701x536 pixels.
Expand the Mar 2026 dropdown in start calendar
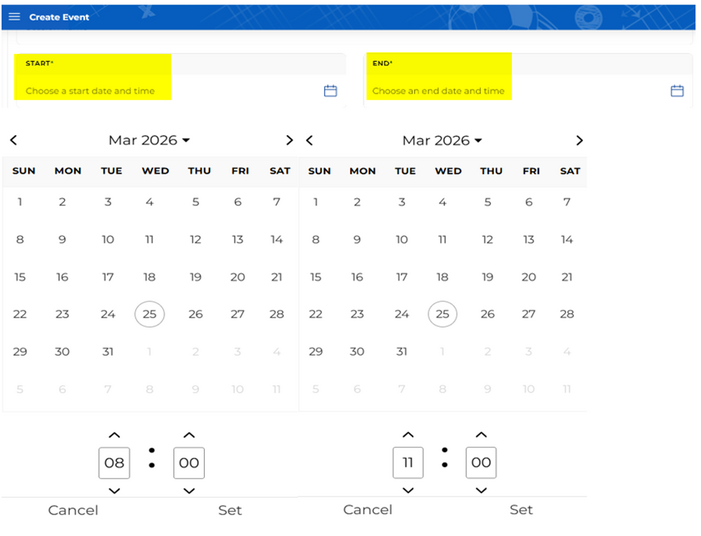point(149,141)
